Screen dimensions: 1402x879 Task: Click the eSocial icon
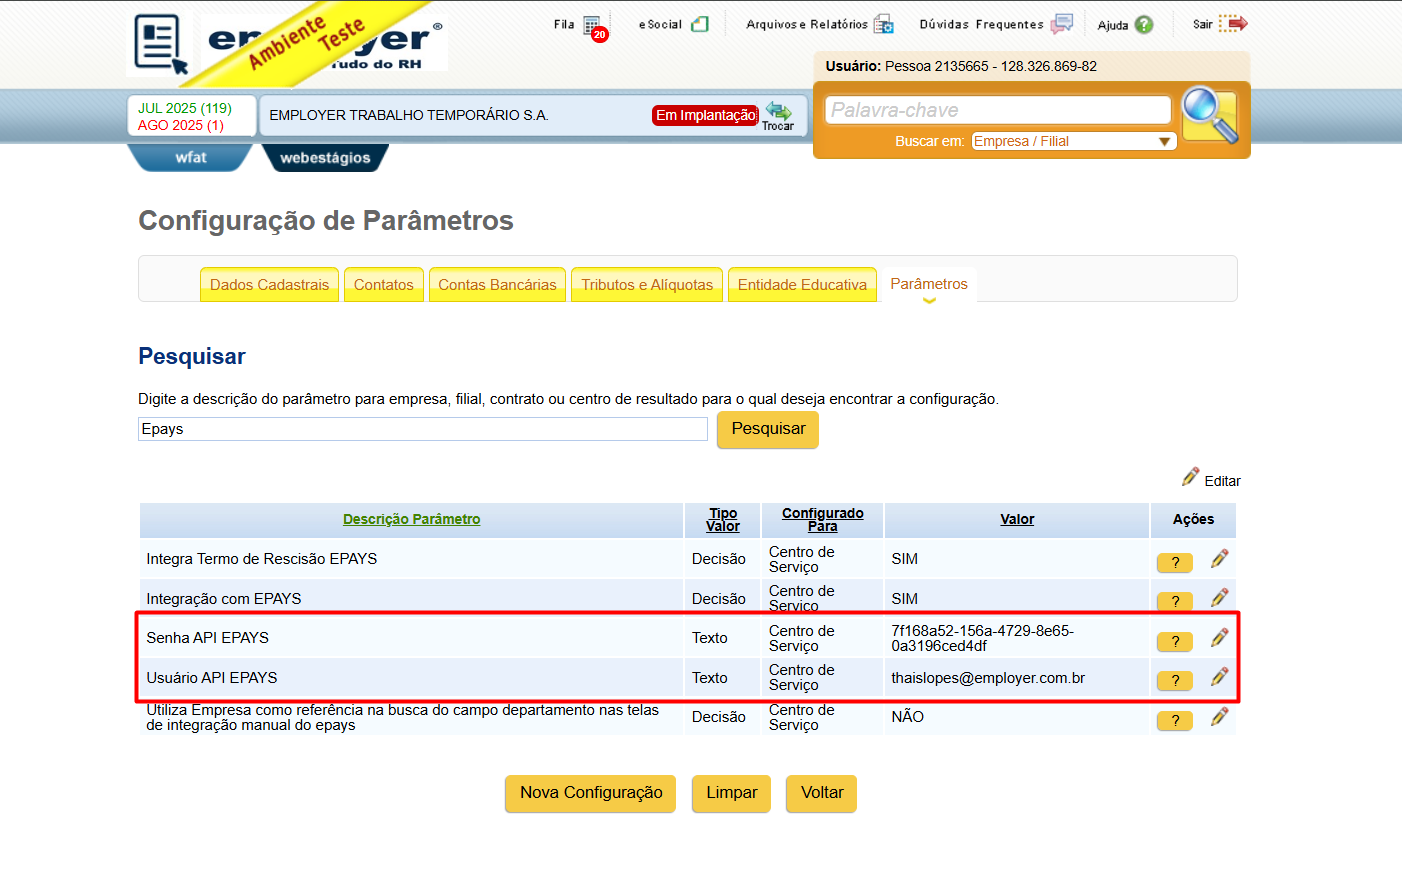coord(700,24)
